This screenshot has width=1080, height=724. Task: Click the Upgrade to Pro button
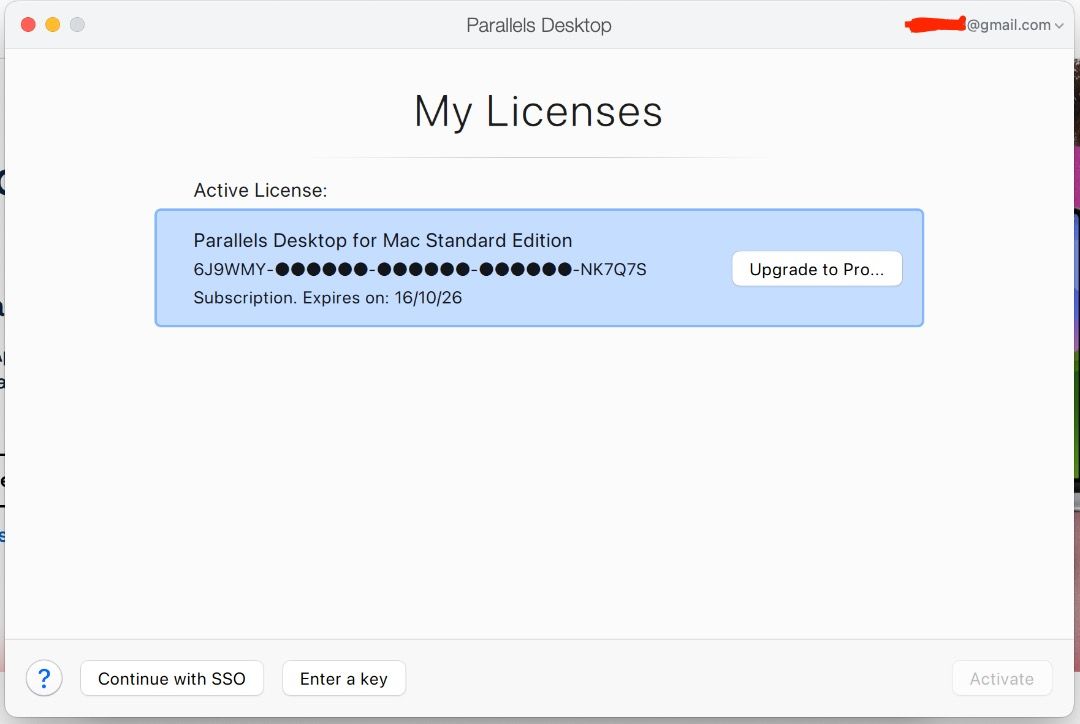click(x=816, y=269)
